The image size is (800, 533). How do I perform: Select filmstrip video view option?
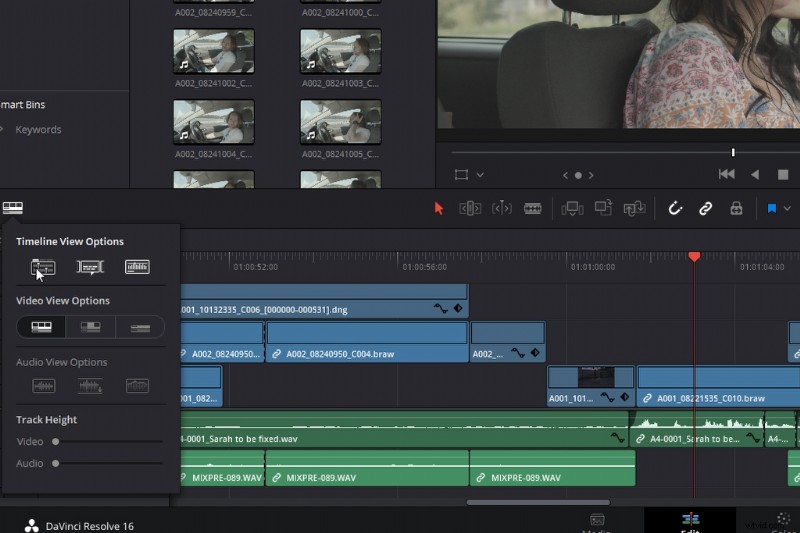tap(41, 327)
